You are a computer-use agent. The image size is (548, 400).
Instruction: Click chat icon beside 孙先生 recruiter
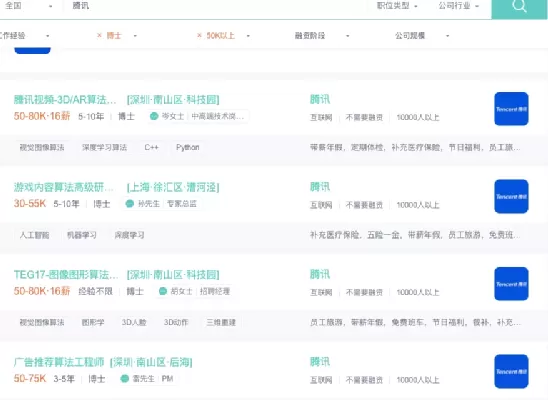(x=130, y=204)
